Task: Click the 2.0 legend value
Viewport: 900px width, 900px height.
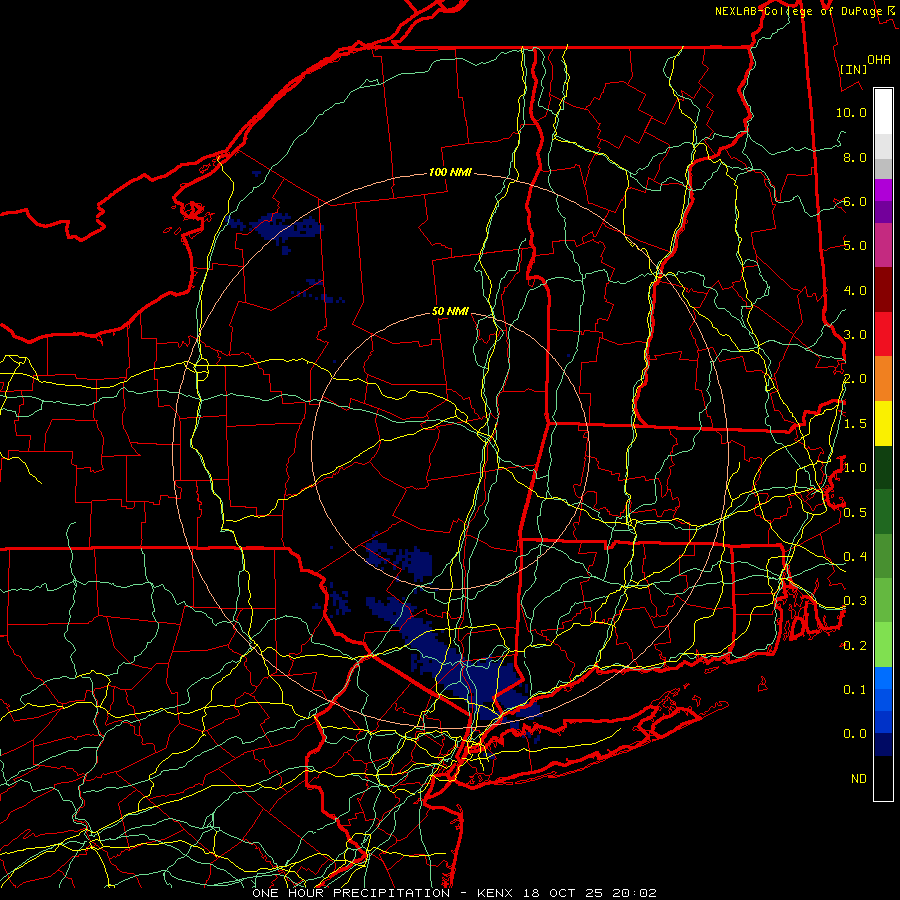Action: click(x=855, y=379)
